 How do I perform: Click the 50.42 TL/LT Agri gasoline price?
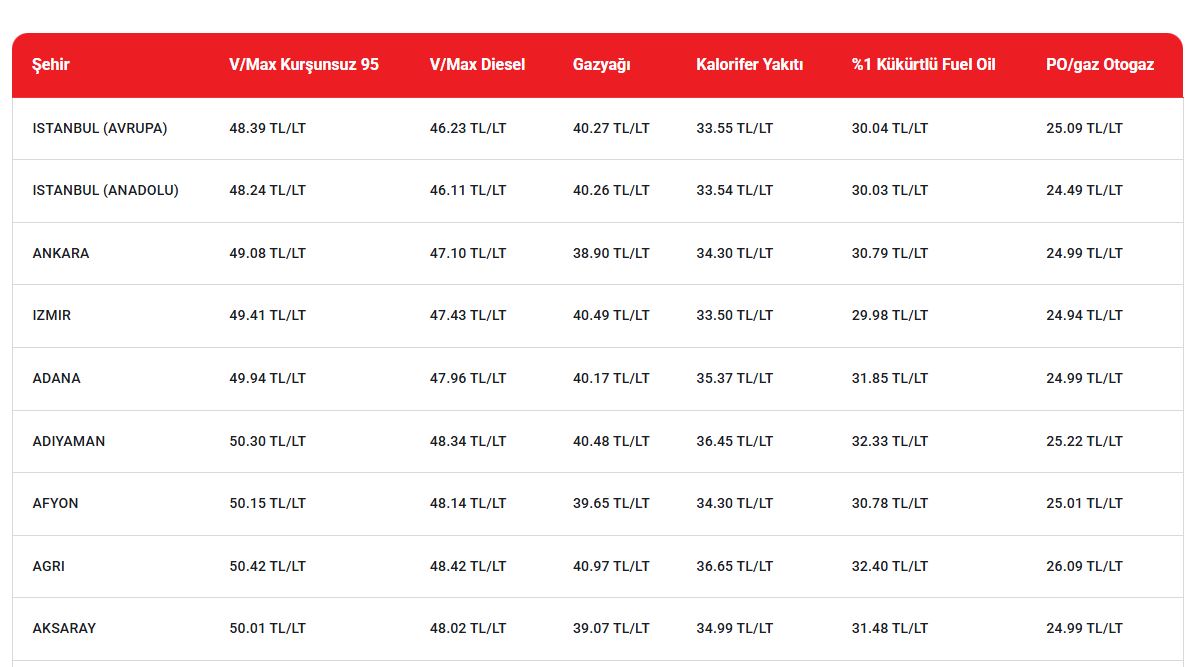(267, 566)
